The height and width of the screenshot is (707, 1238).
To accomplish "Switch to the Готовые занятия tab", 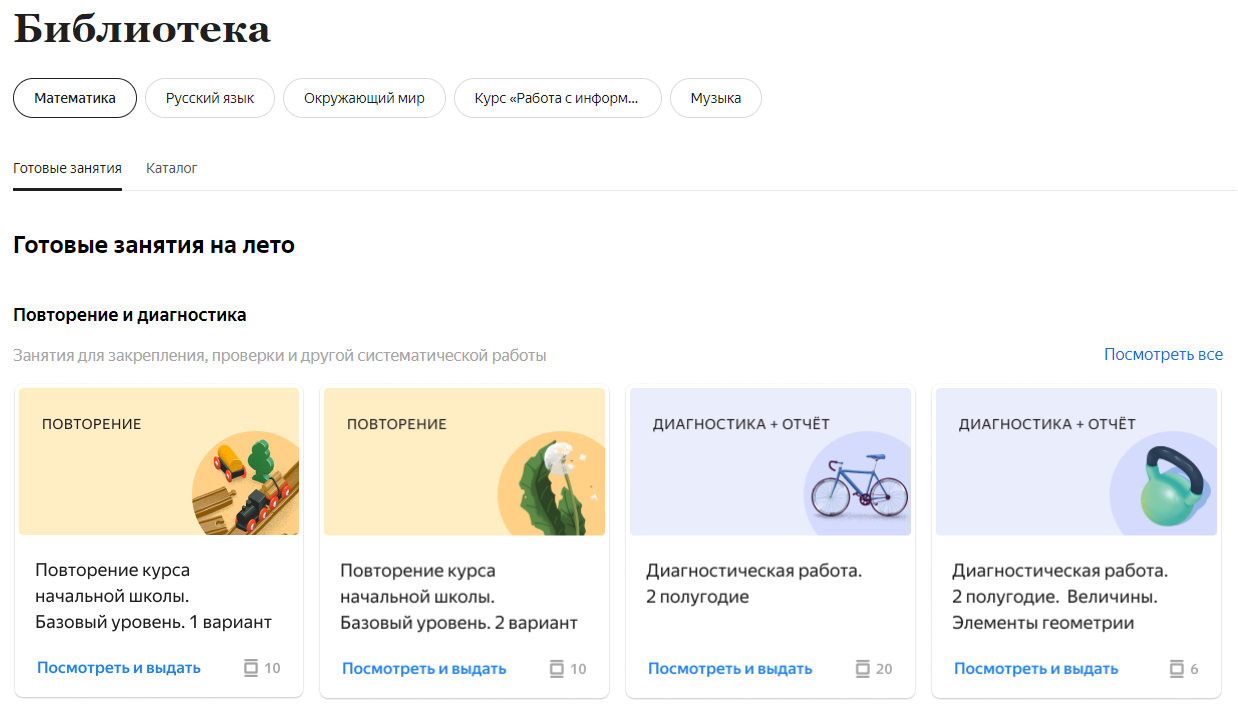I will click(x=67, y=168).
